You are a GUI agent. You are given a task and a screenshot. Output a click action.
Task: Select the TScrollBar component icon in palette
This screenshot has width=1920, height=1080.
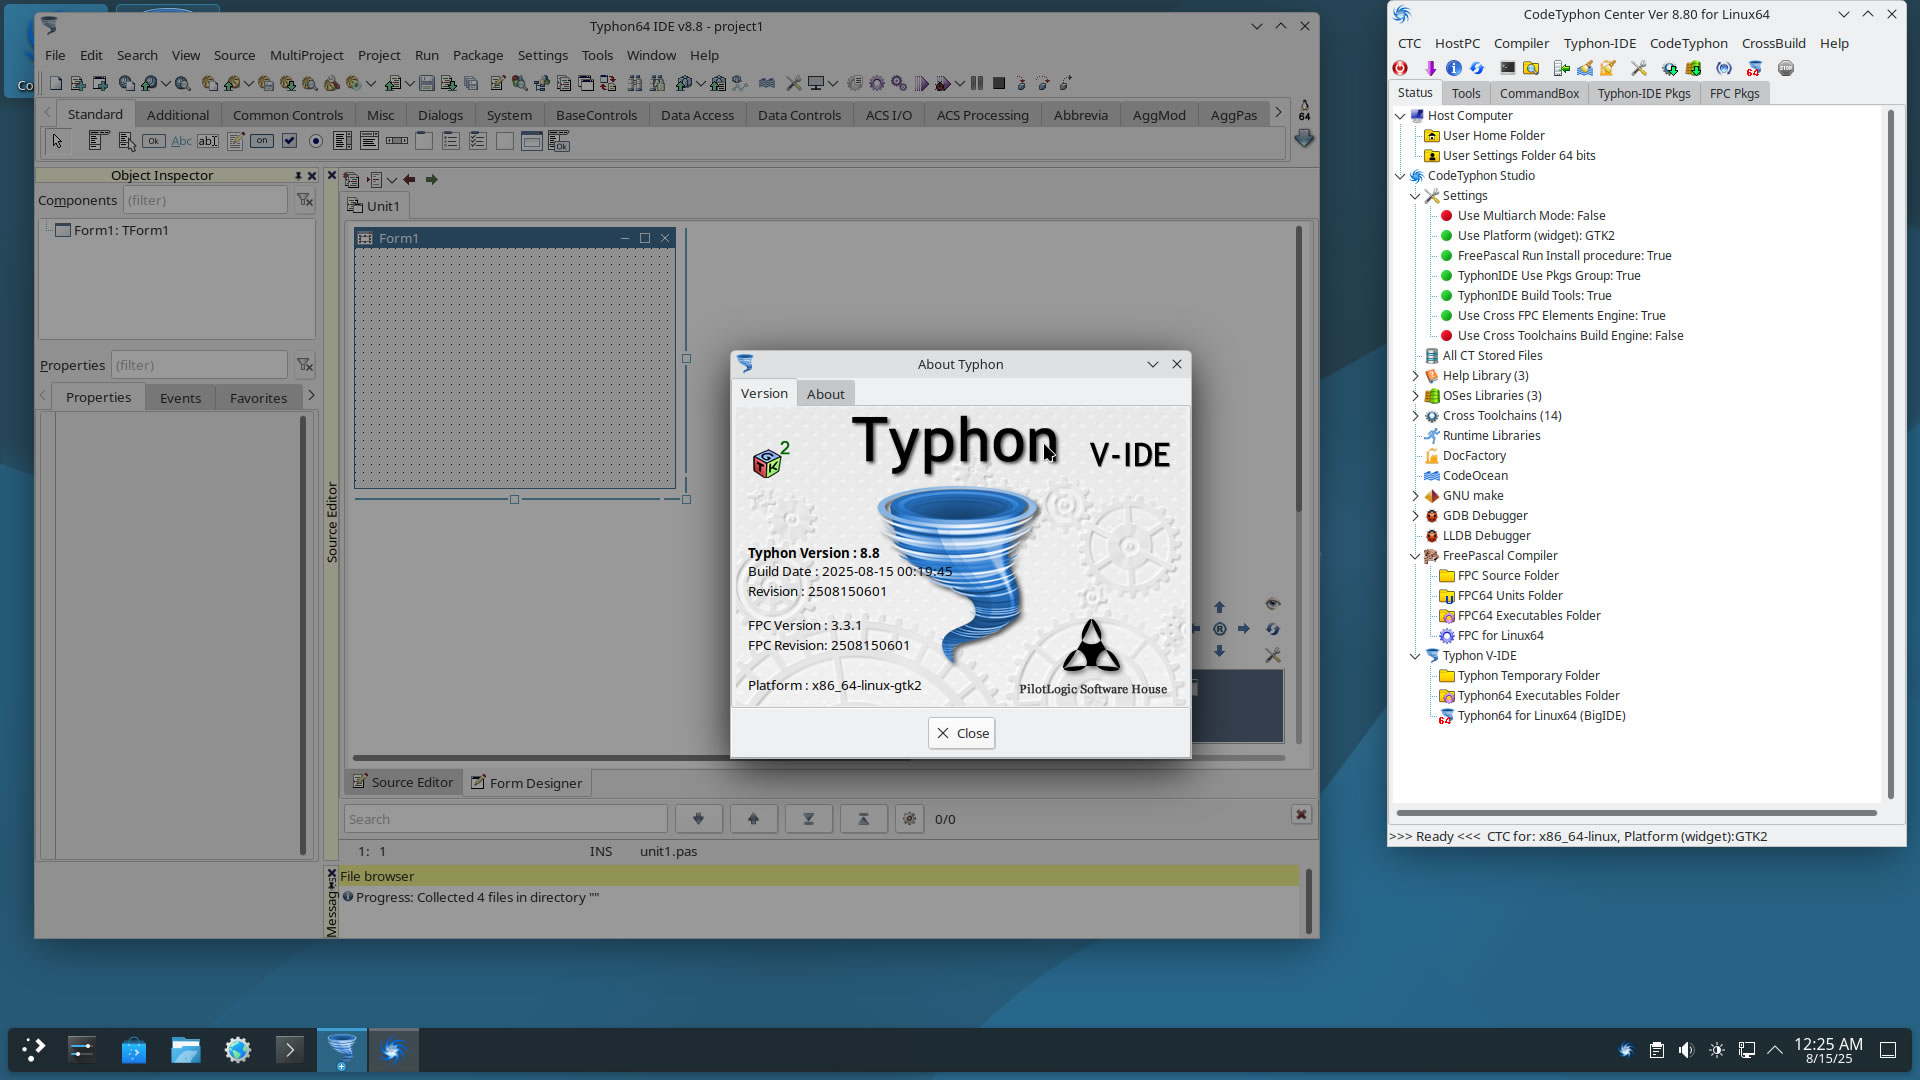397,142
